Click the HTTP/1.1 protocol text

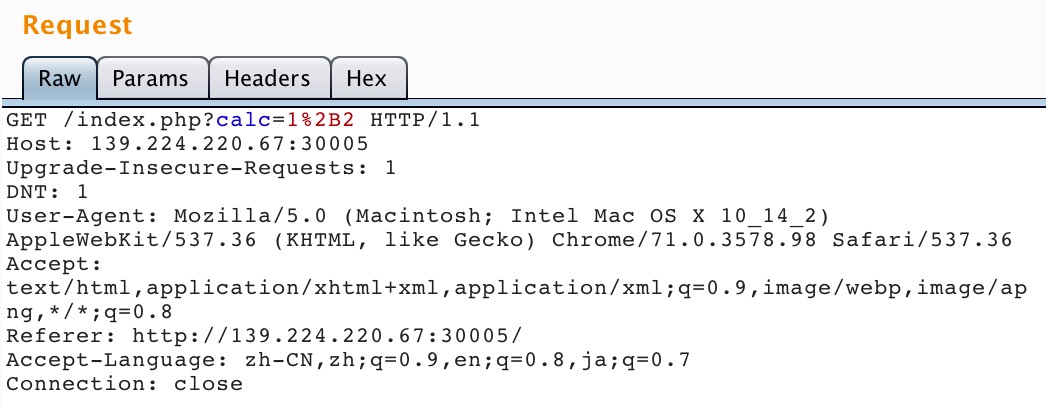[426, 121]
